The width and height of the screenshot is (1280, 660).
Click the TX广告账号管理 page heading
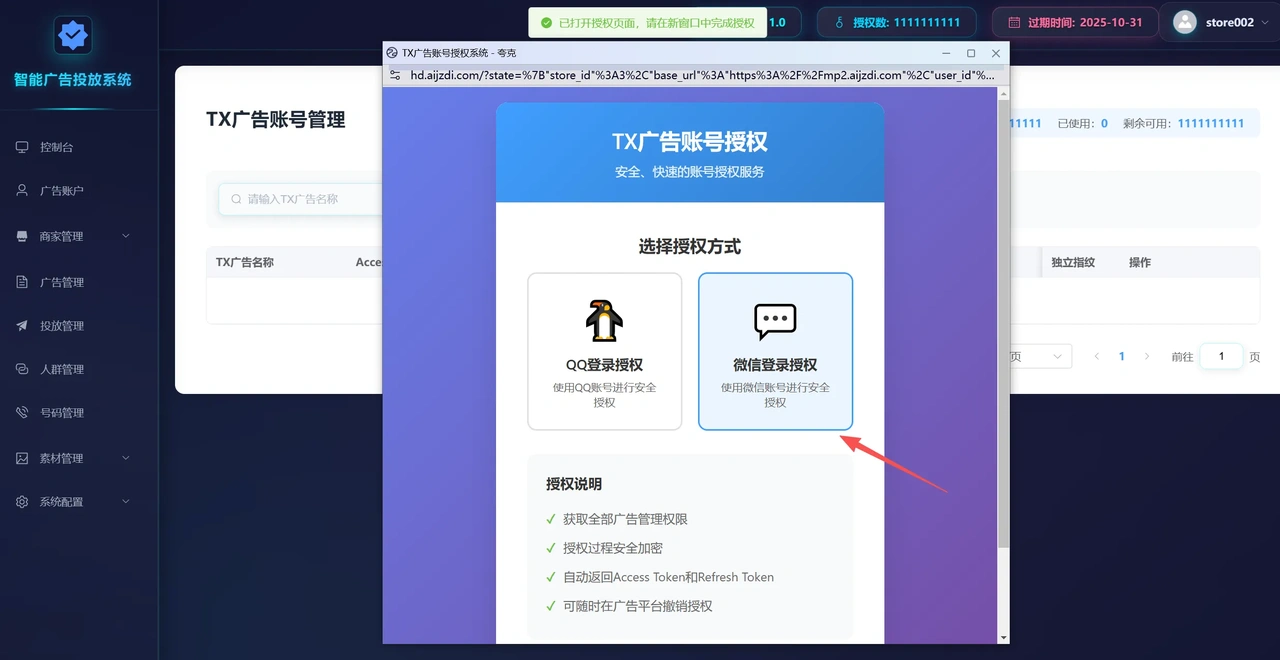click(276, 119)
